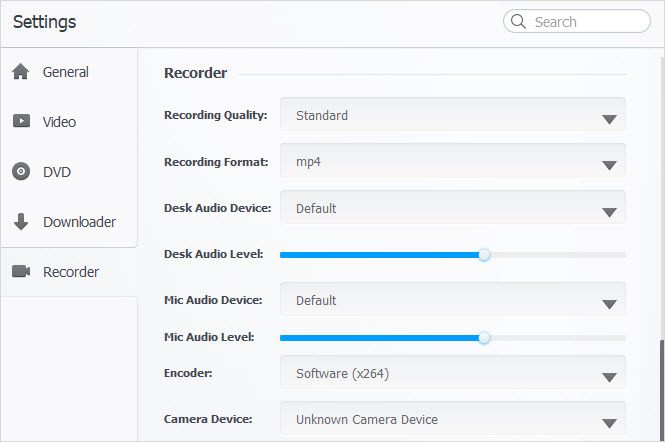Open the Desk Audio Device dropdown
Screen dimensions: 665x442
452,208
